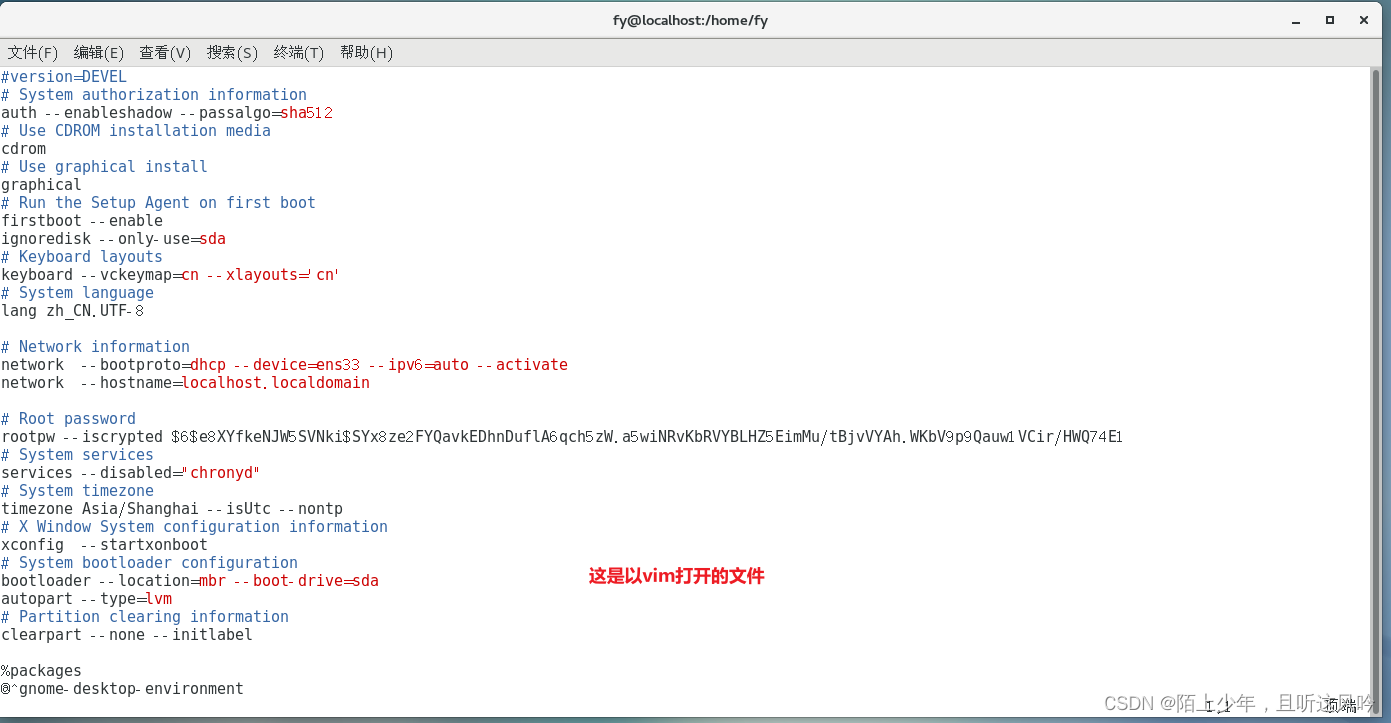
Task: Open the 搜索(S) menu
Action: [232, 53]
